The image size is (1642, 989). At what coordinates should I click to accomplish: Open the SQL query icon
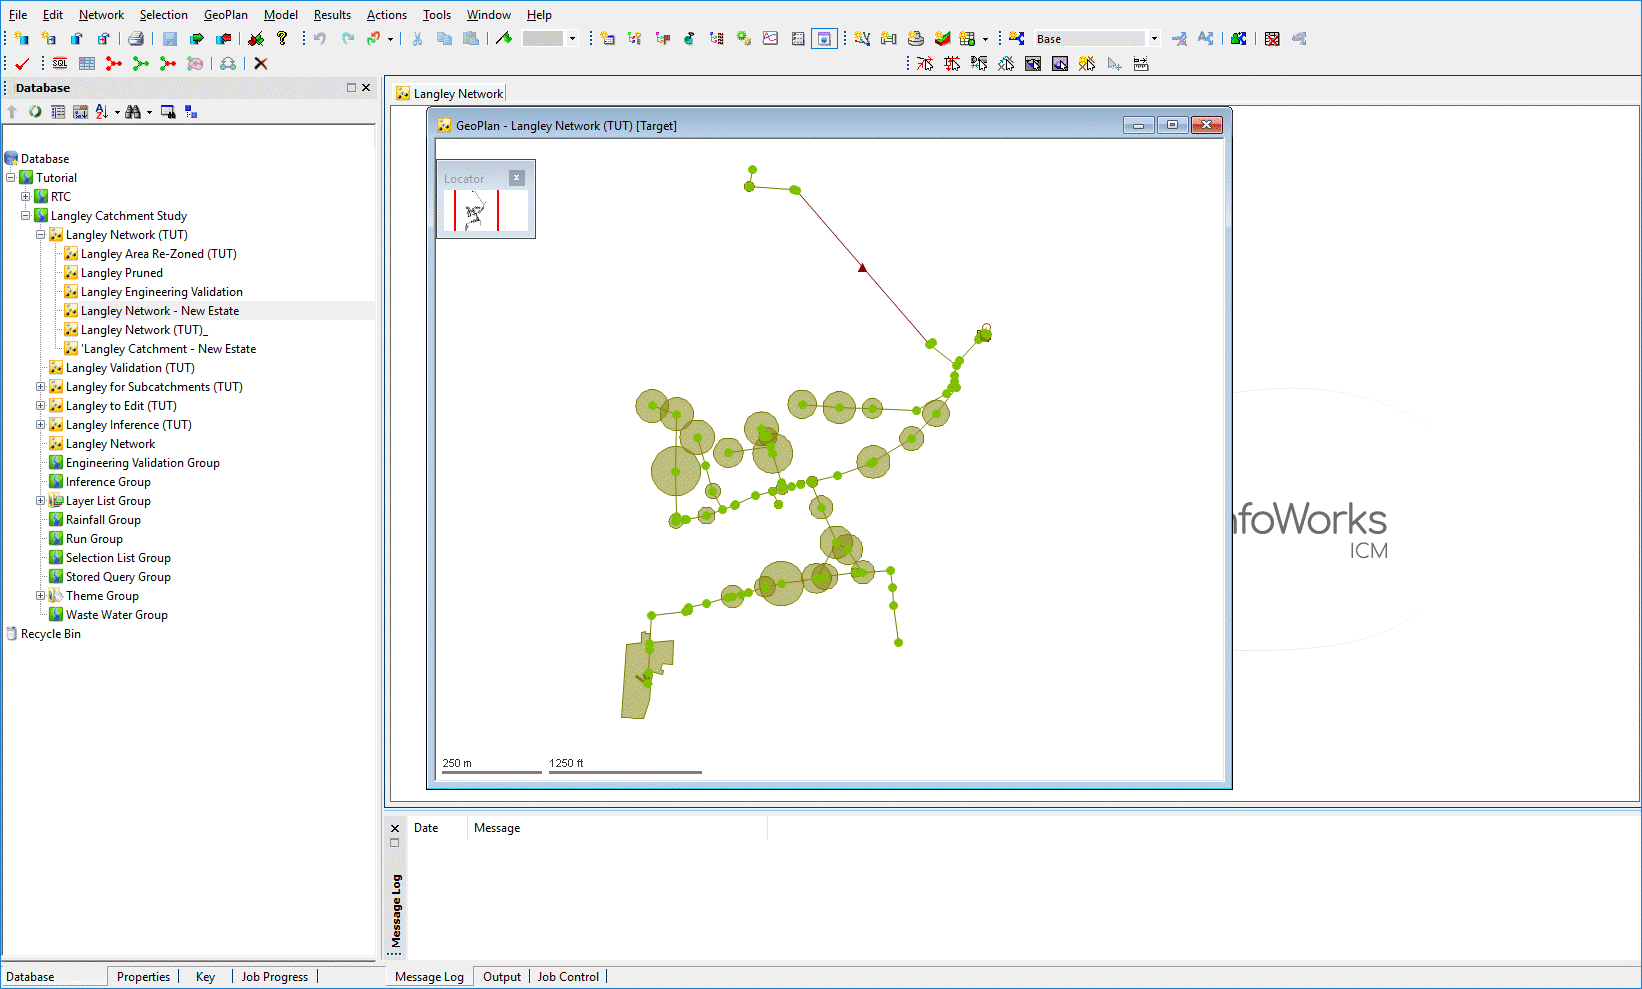pyautogui.click(x=60, y=64)
